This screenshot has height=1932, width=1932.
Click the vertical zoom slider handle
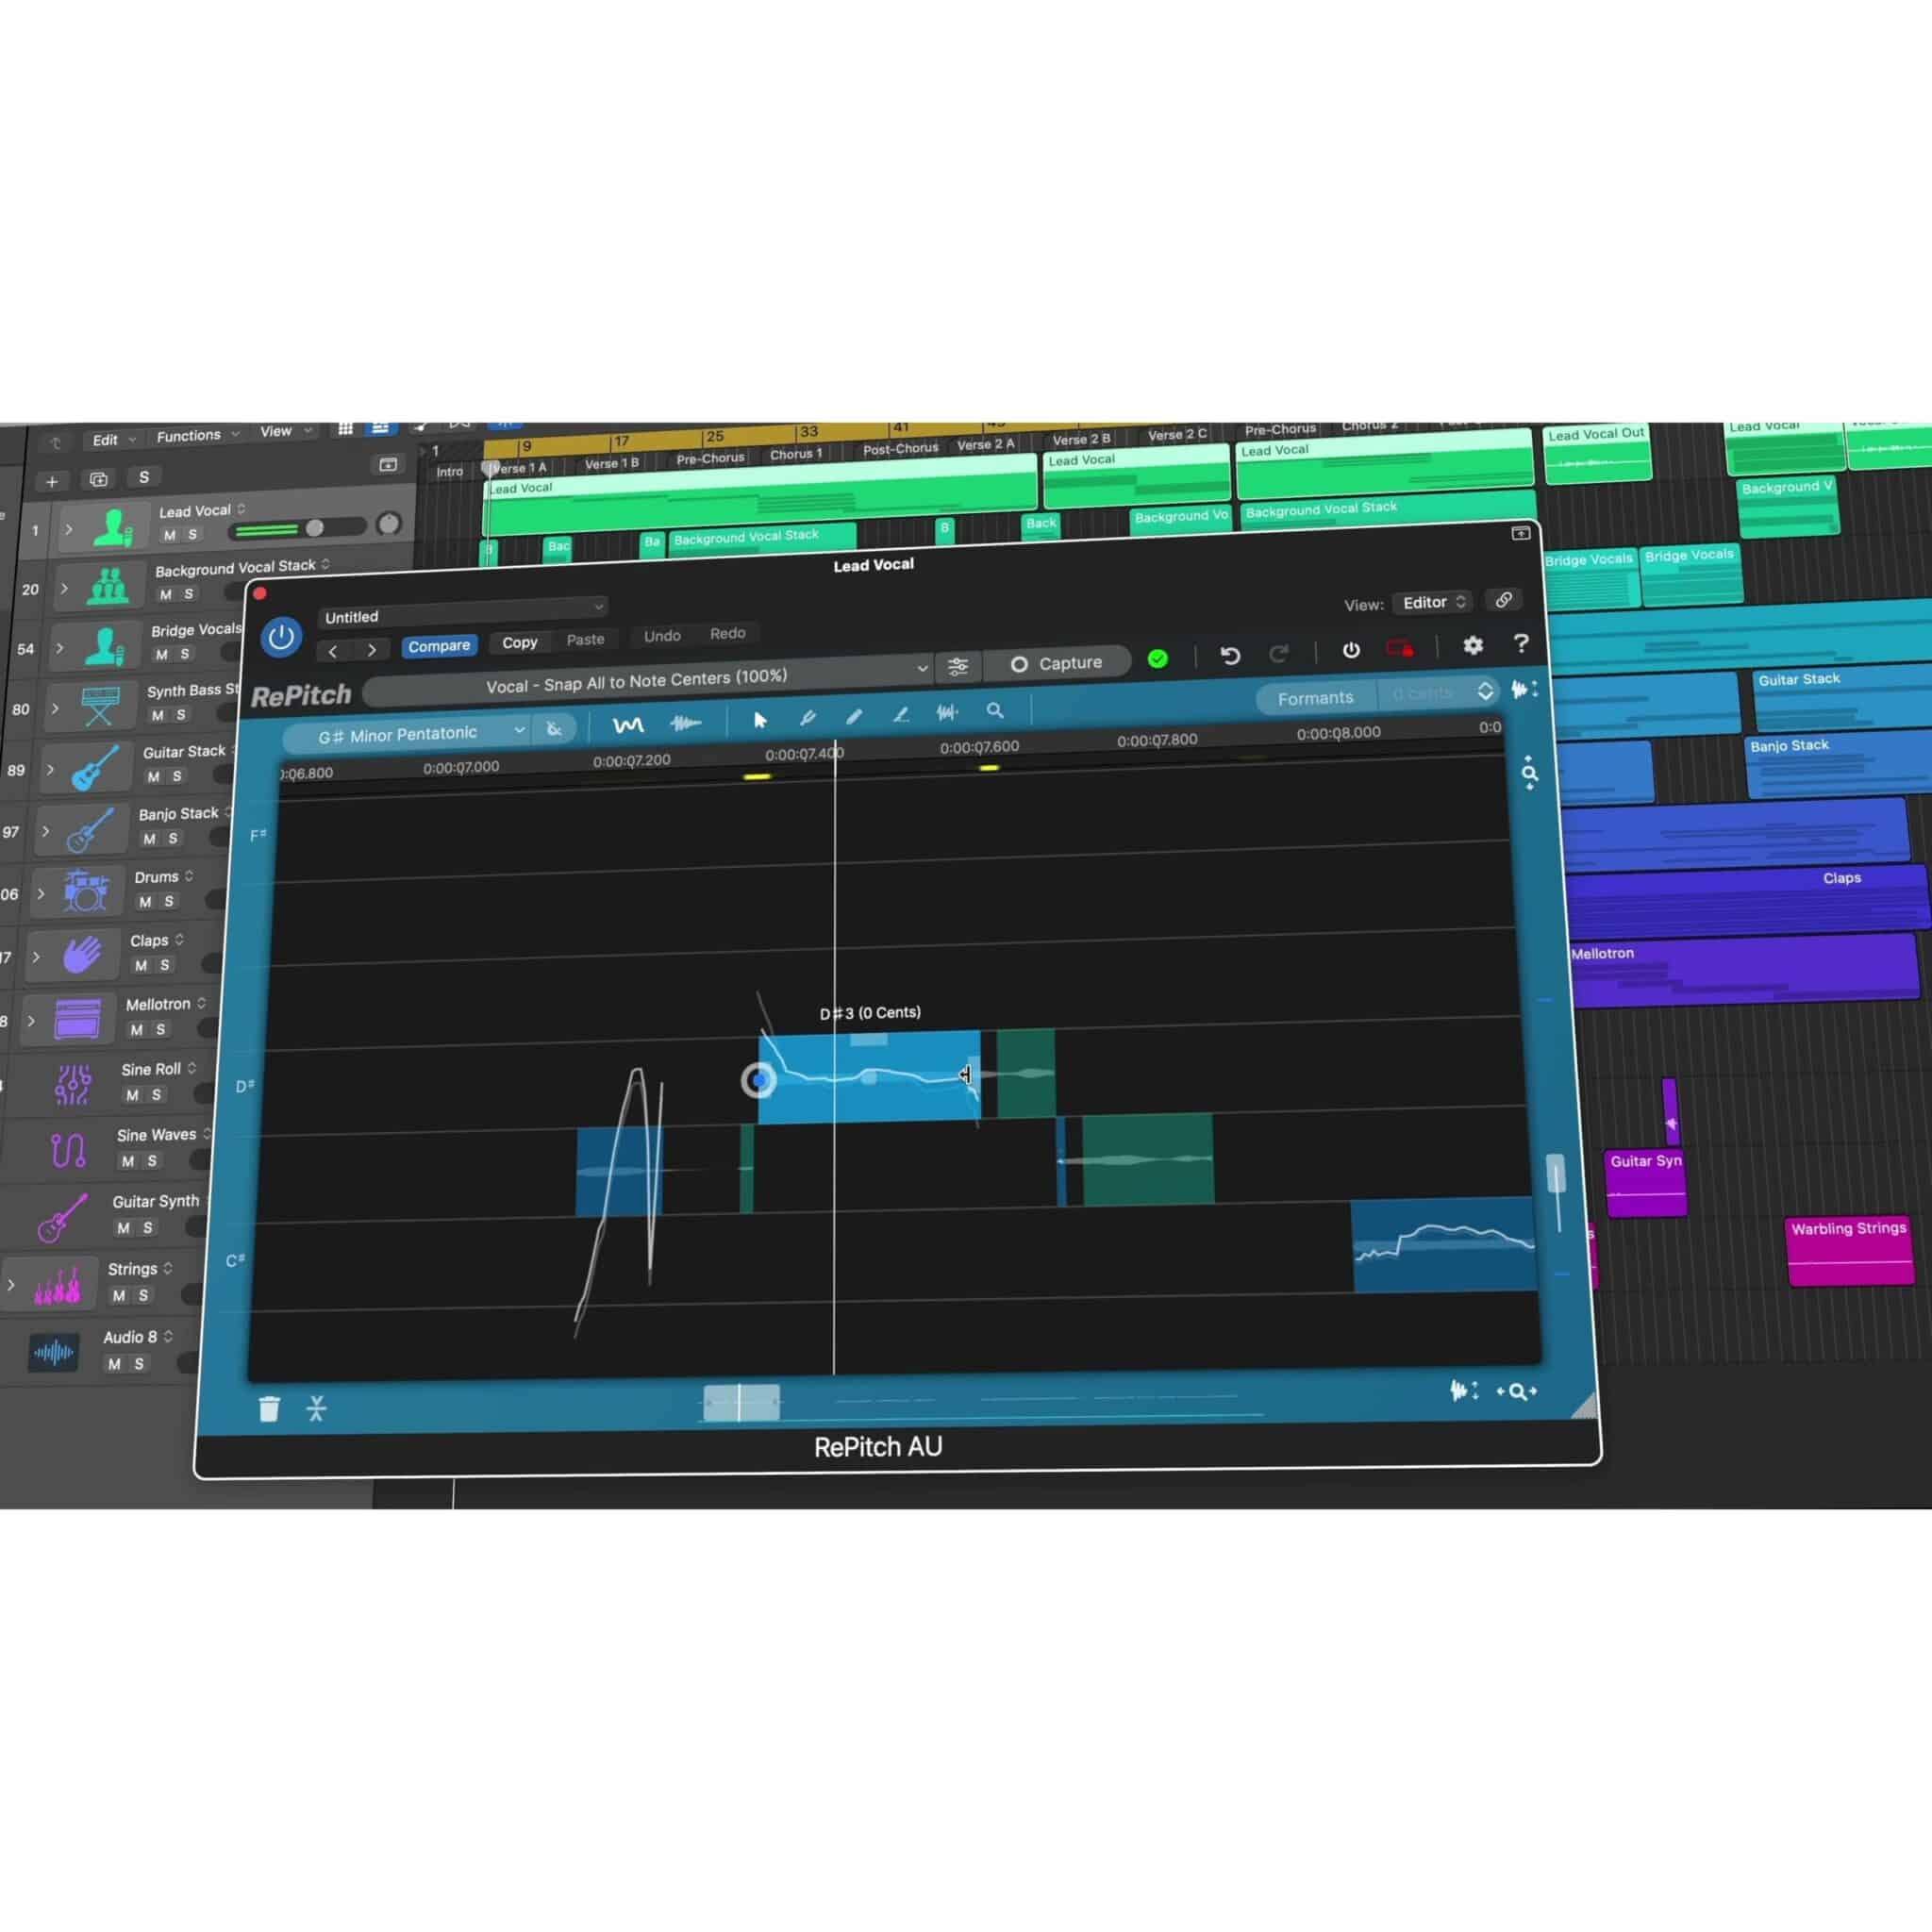click(x=1556, y=1174)
